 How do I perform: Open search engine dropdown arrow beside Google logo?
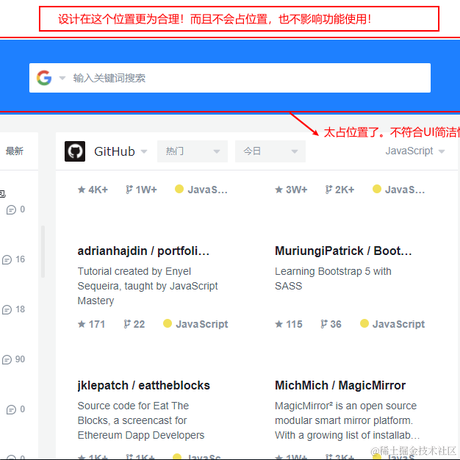[x=62, y=78]
